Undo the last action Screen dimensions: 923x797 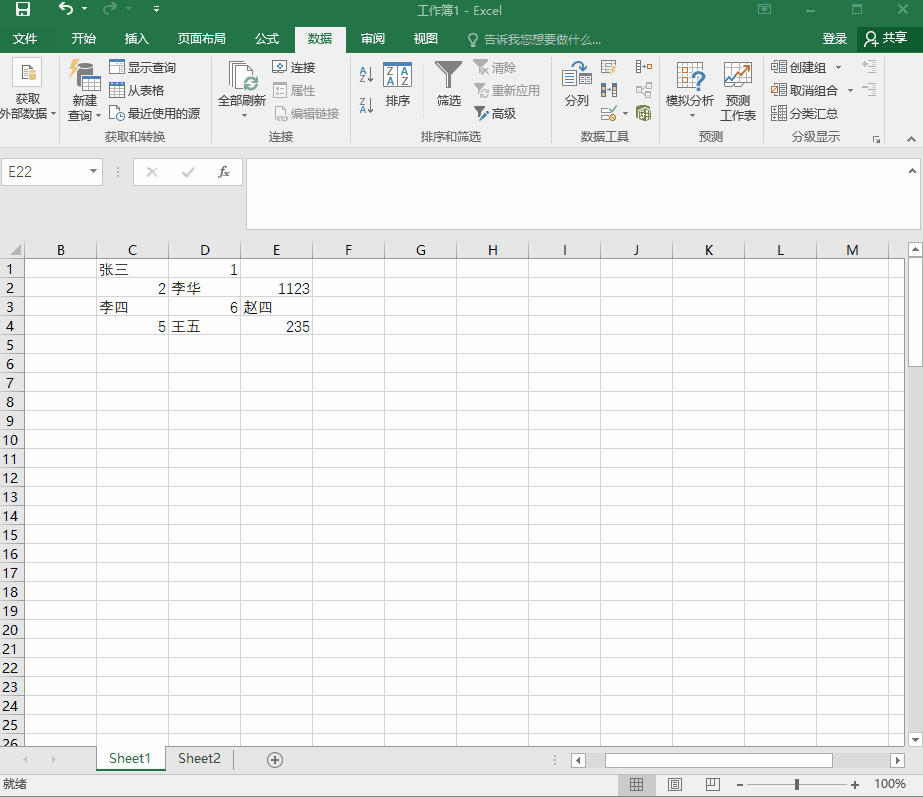point(65,9)
